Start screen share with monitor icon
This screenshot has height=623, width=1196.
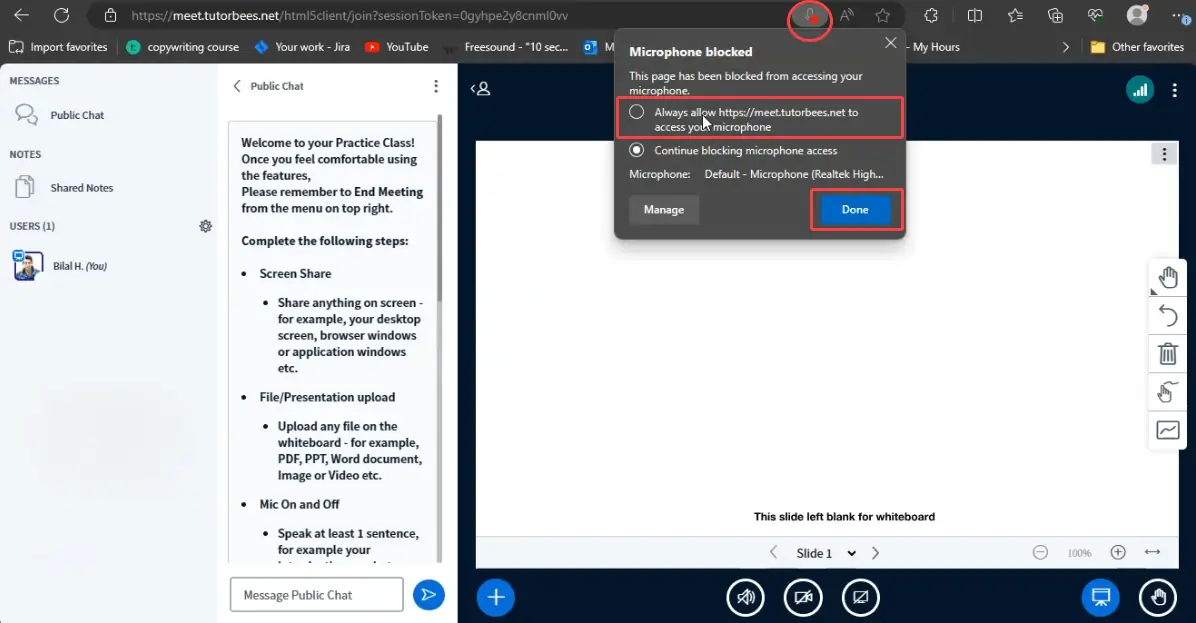point(860,597)
